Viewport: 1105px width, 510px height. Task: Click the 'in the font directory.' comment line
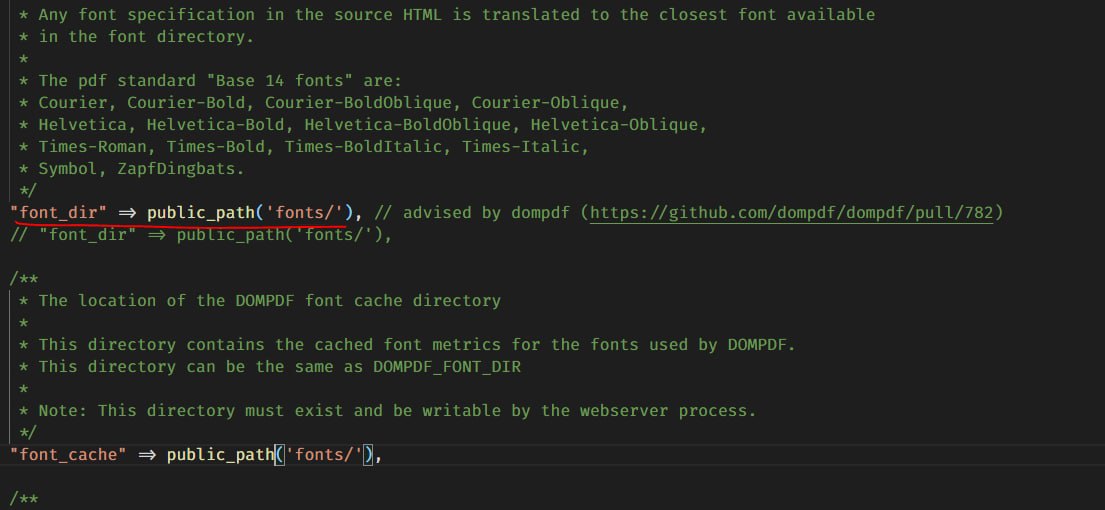click(x=146, y=37)
